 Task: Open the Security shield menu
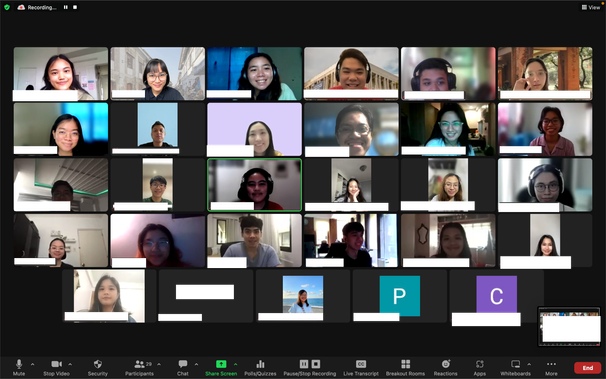point(98,367)
